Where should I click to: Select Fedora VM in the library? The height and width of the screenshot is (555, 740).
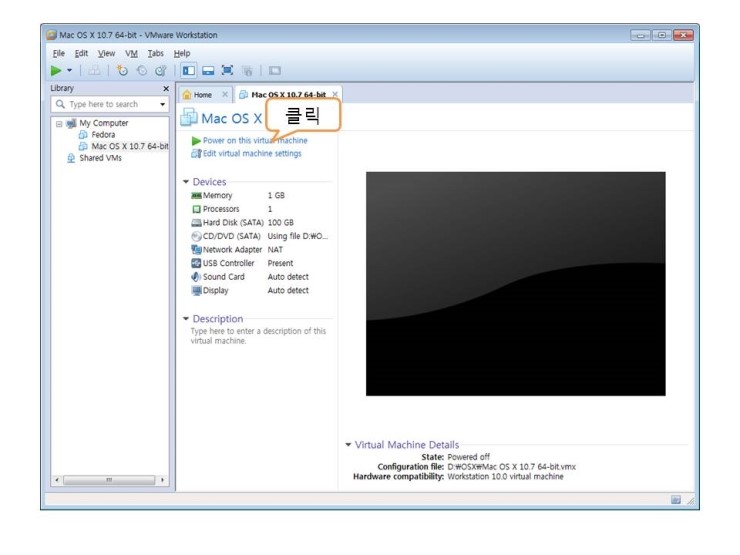click(x=102, y=134)
